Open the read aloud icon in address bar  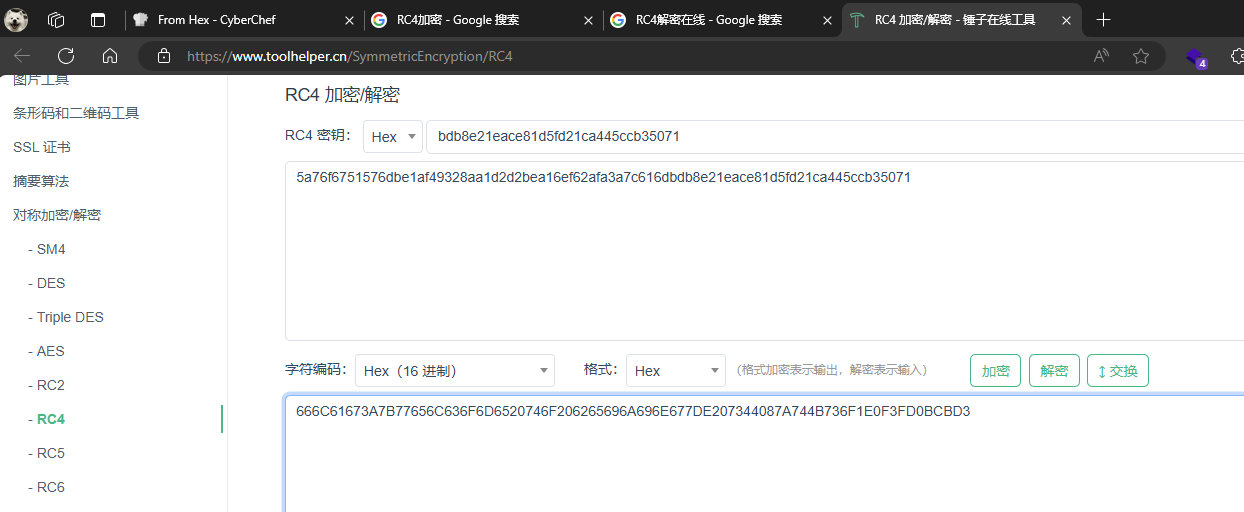coord(1101,56)
